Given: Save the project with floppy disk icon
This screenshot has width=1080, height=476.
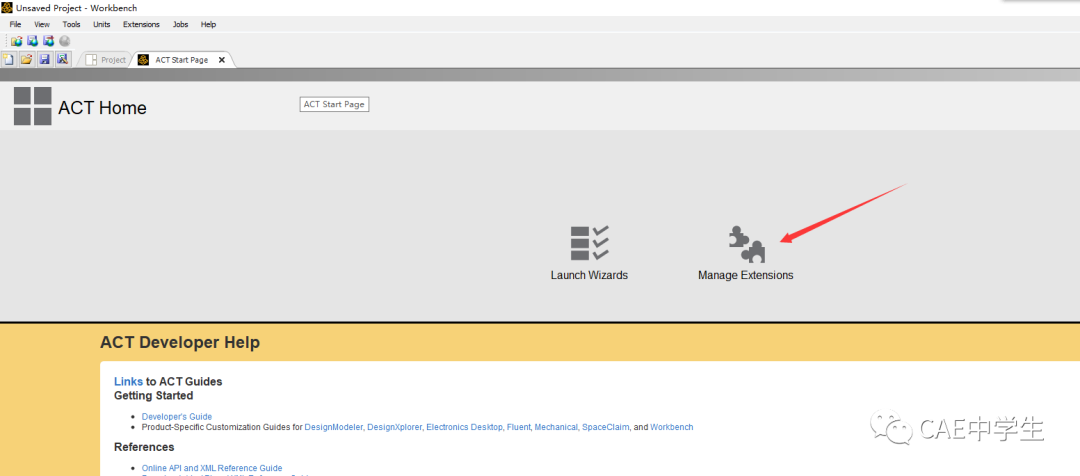Looking at the screenshot, I should tap(45, 59).
